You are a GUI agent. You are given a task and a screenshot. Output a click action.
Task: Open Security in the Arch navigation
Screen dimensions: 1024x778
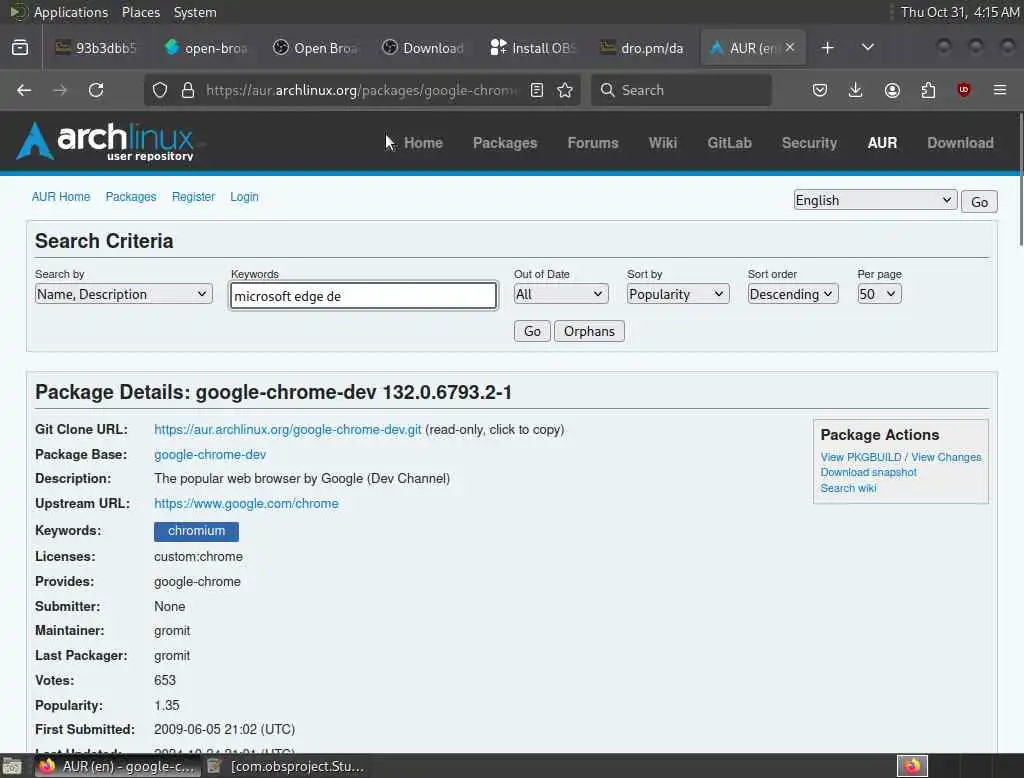[x=809, y=142]
